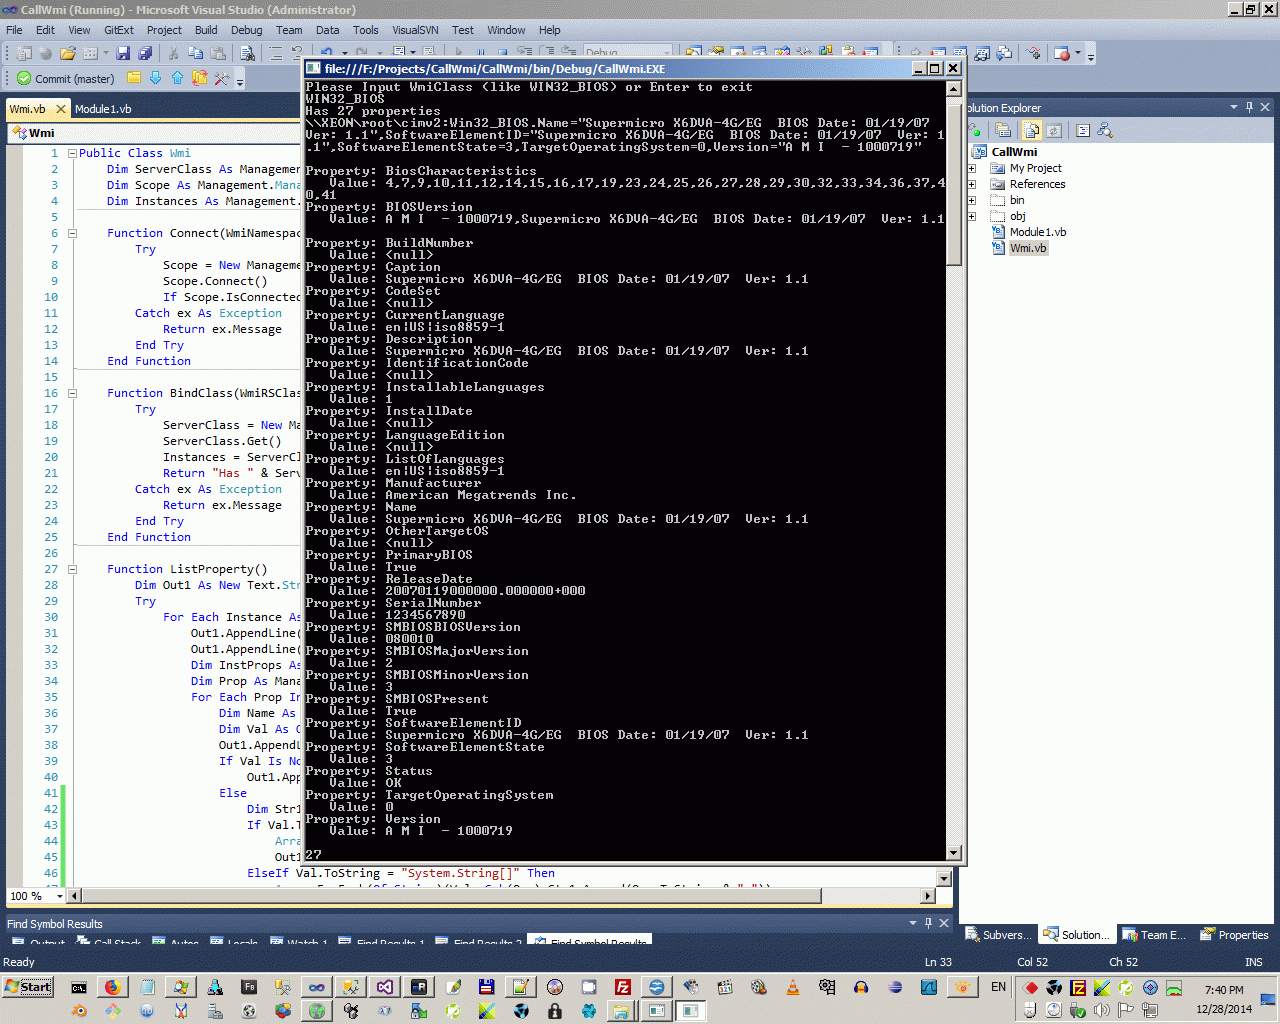Click the Properties icon in Solution Explorer toolbar
The height and width of the screenshot is (1024, 1280).
tap(1003, 130)
